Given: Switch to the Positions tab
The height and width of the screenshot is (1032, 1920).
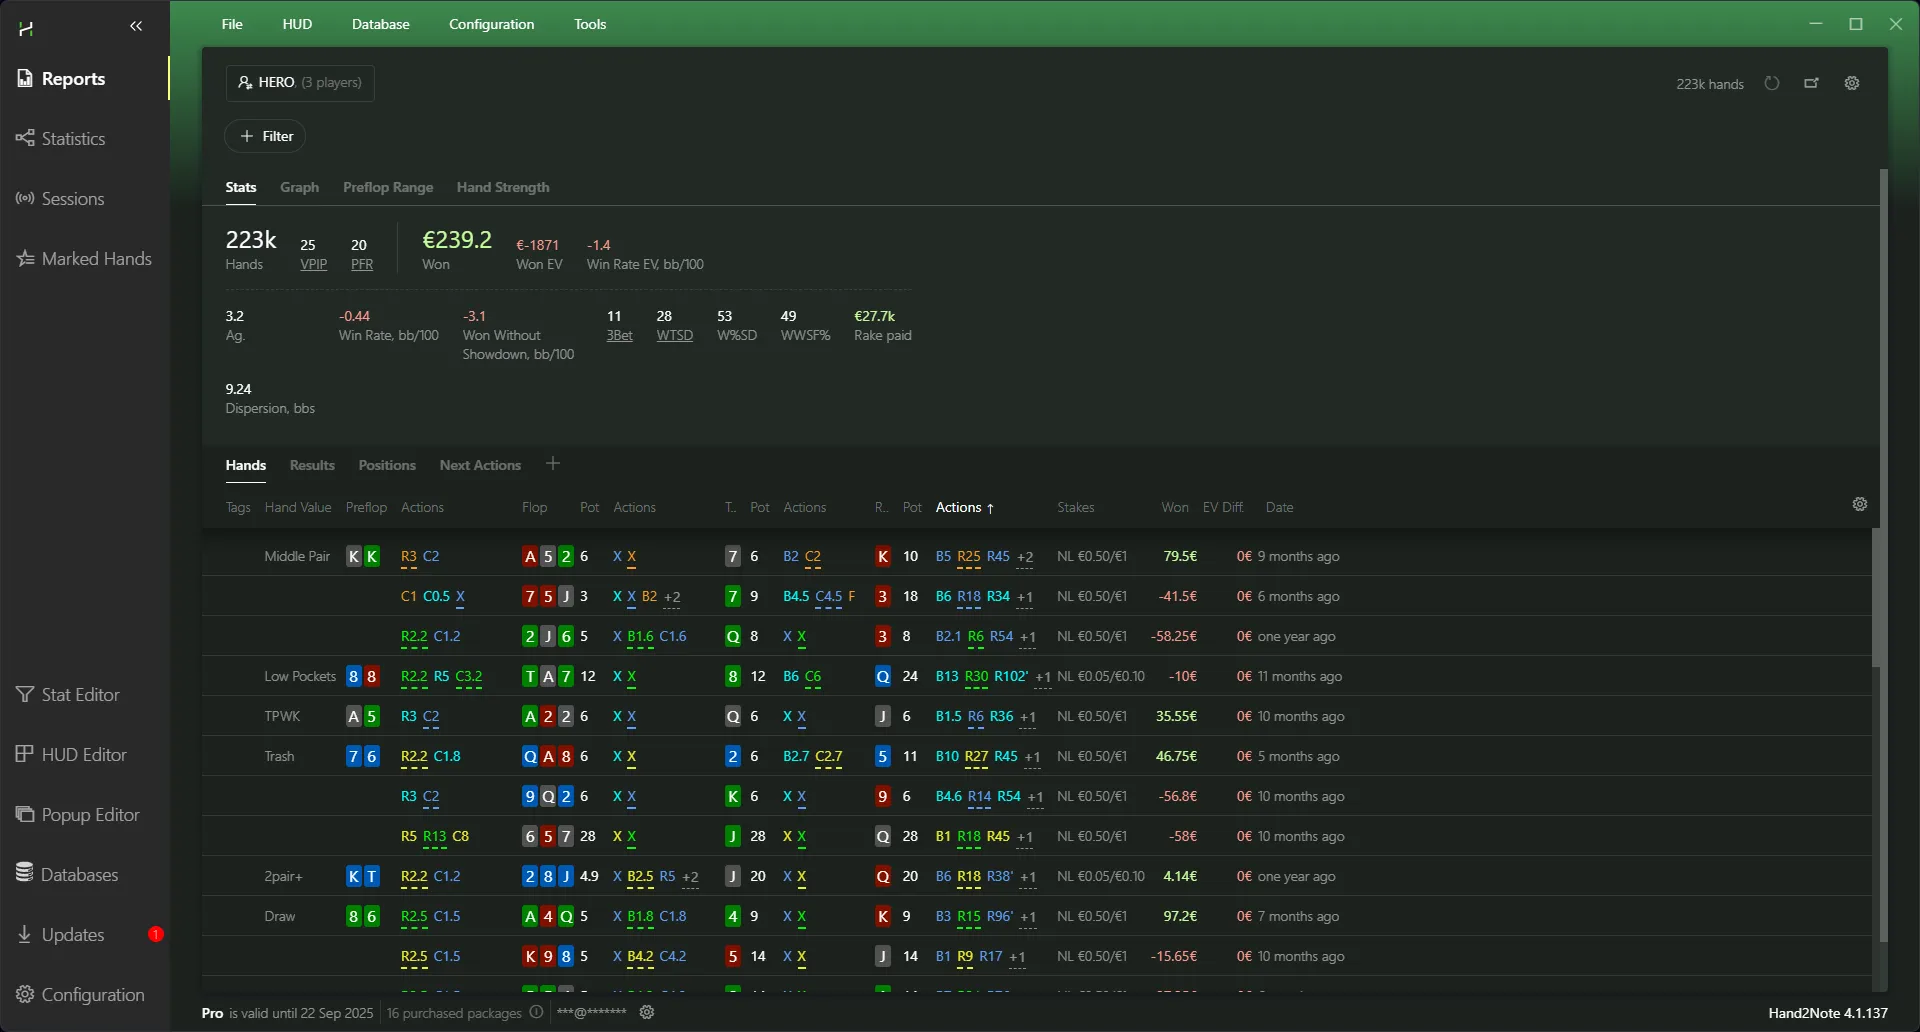Looking at the screenshot, I should pyautogui.click(x=387, y=466).
